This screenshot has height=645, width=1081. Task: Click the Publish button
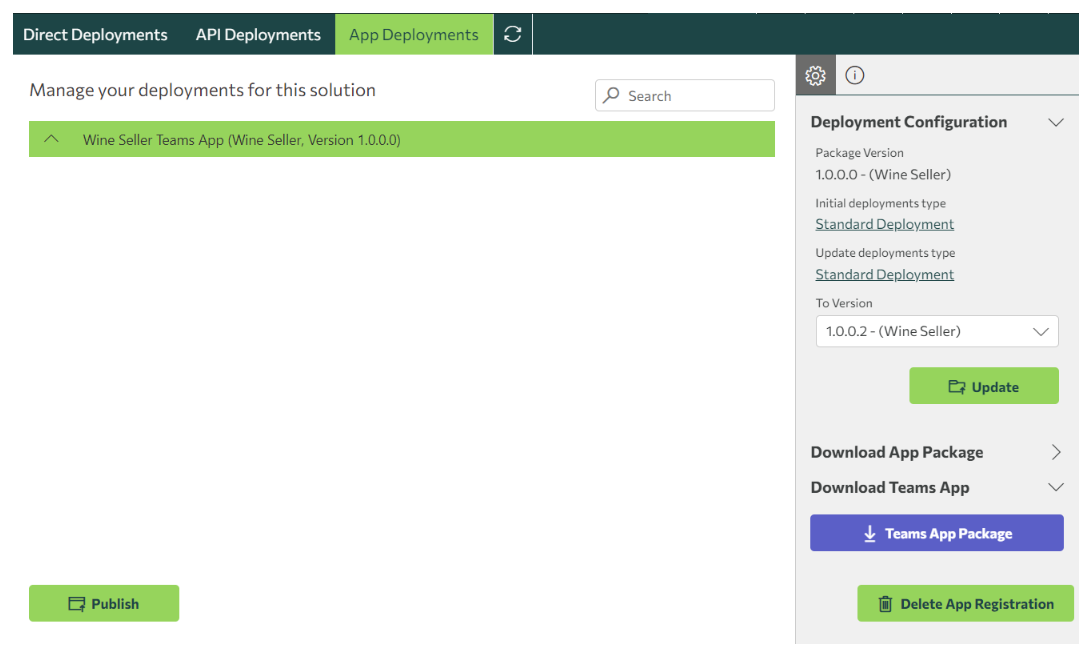[x=104, y=604]
